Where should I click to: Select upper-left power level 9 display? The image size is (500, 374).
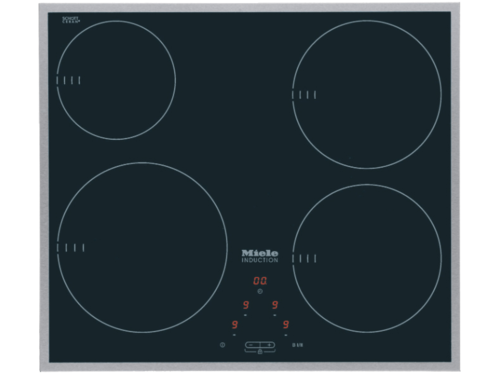246,305
